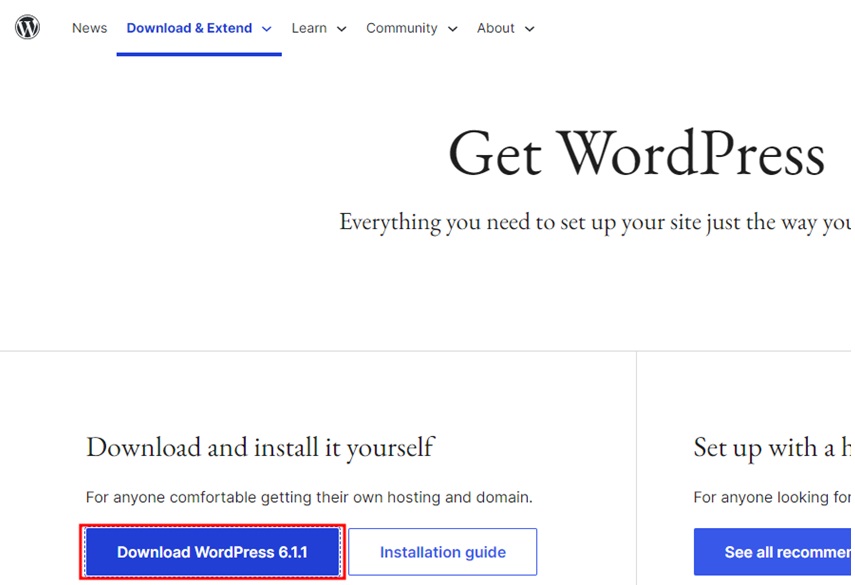Select the Get WordPress heading text
855x585 pixels.
coord(636,154)
